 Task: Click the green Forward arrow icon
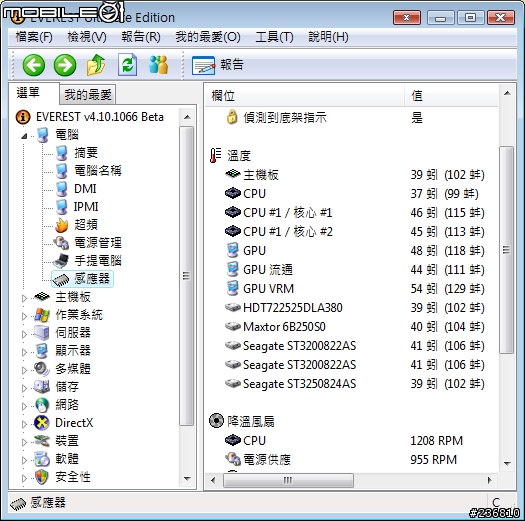click(x=65, y=65)
